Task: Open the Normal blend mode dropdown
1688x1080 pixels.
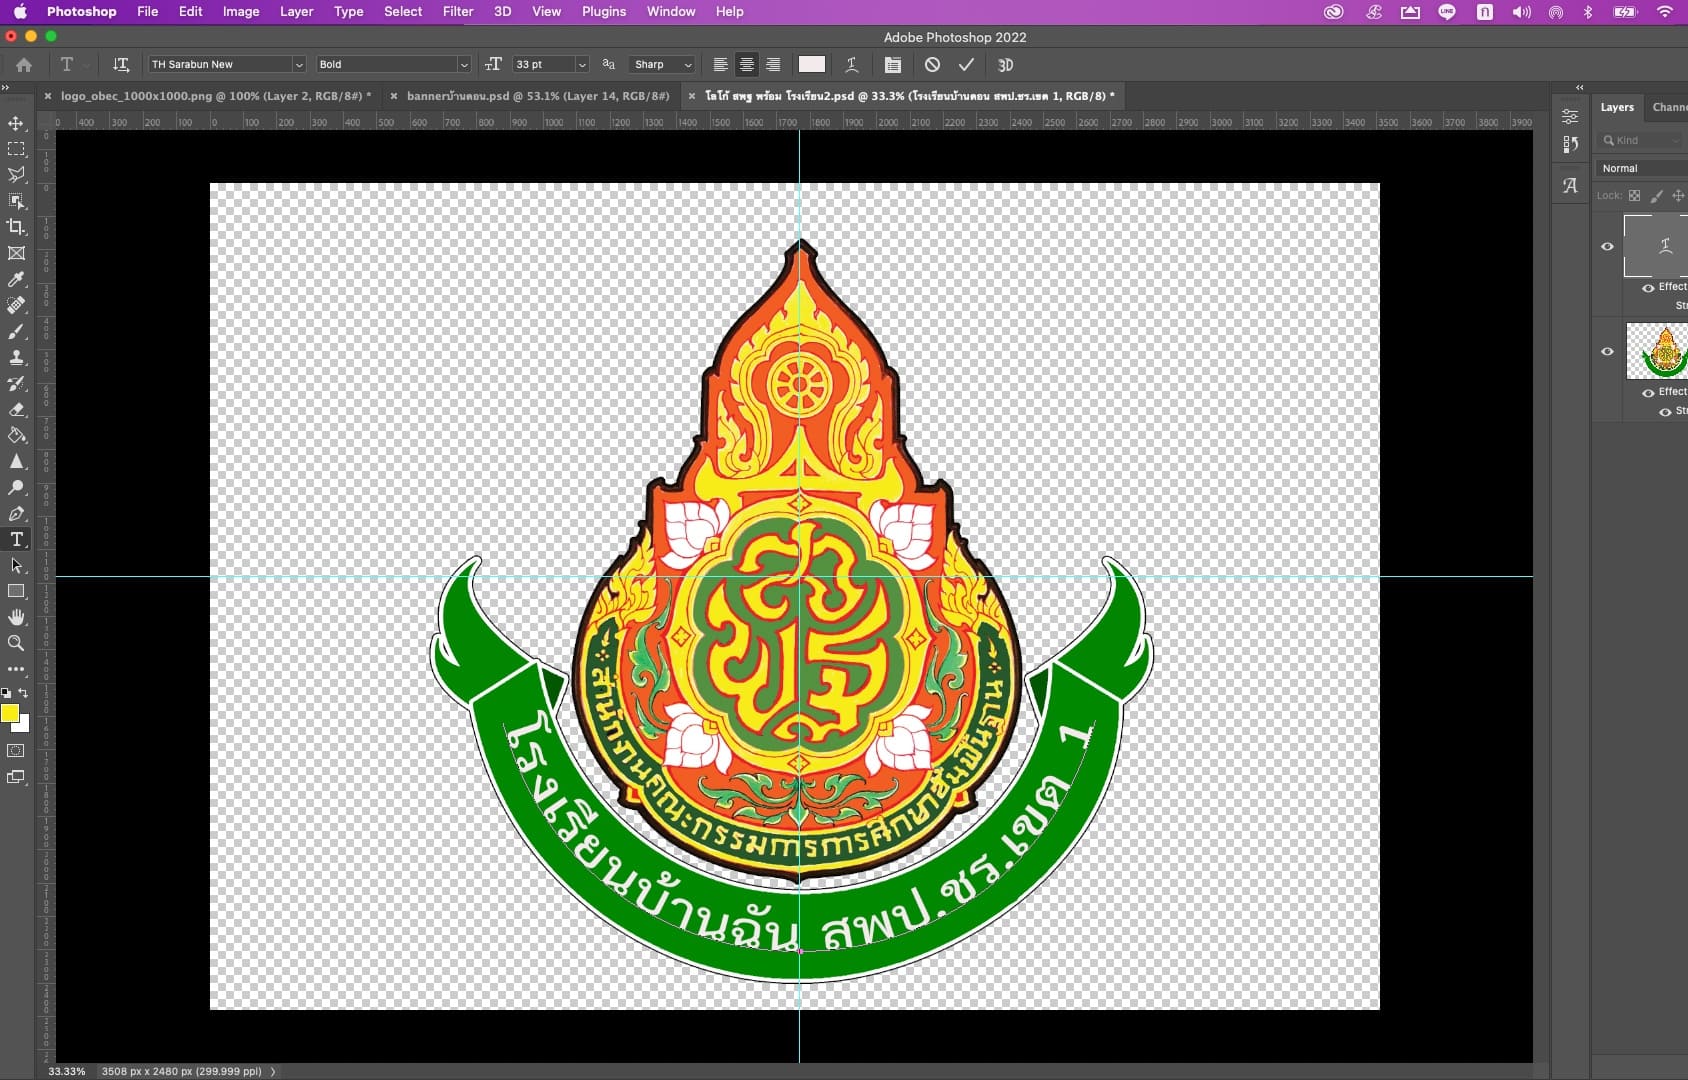Action: (x=1642, y=168)
